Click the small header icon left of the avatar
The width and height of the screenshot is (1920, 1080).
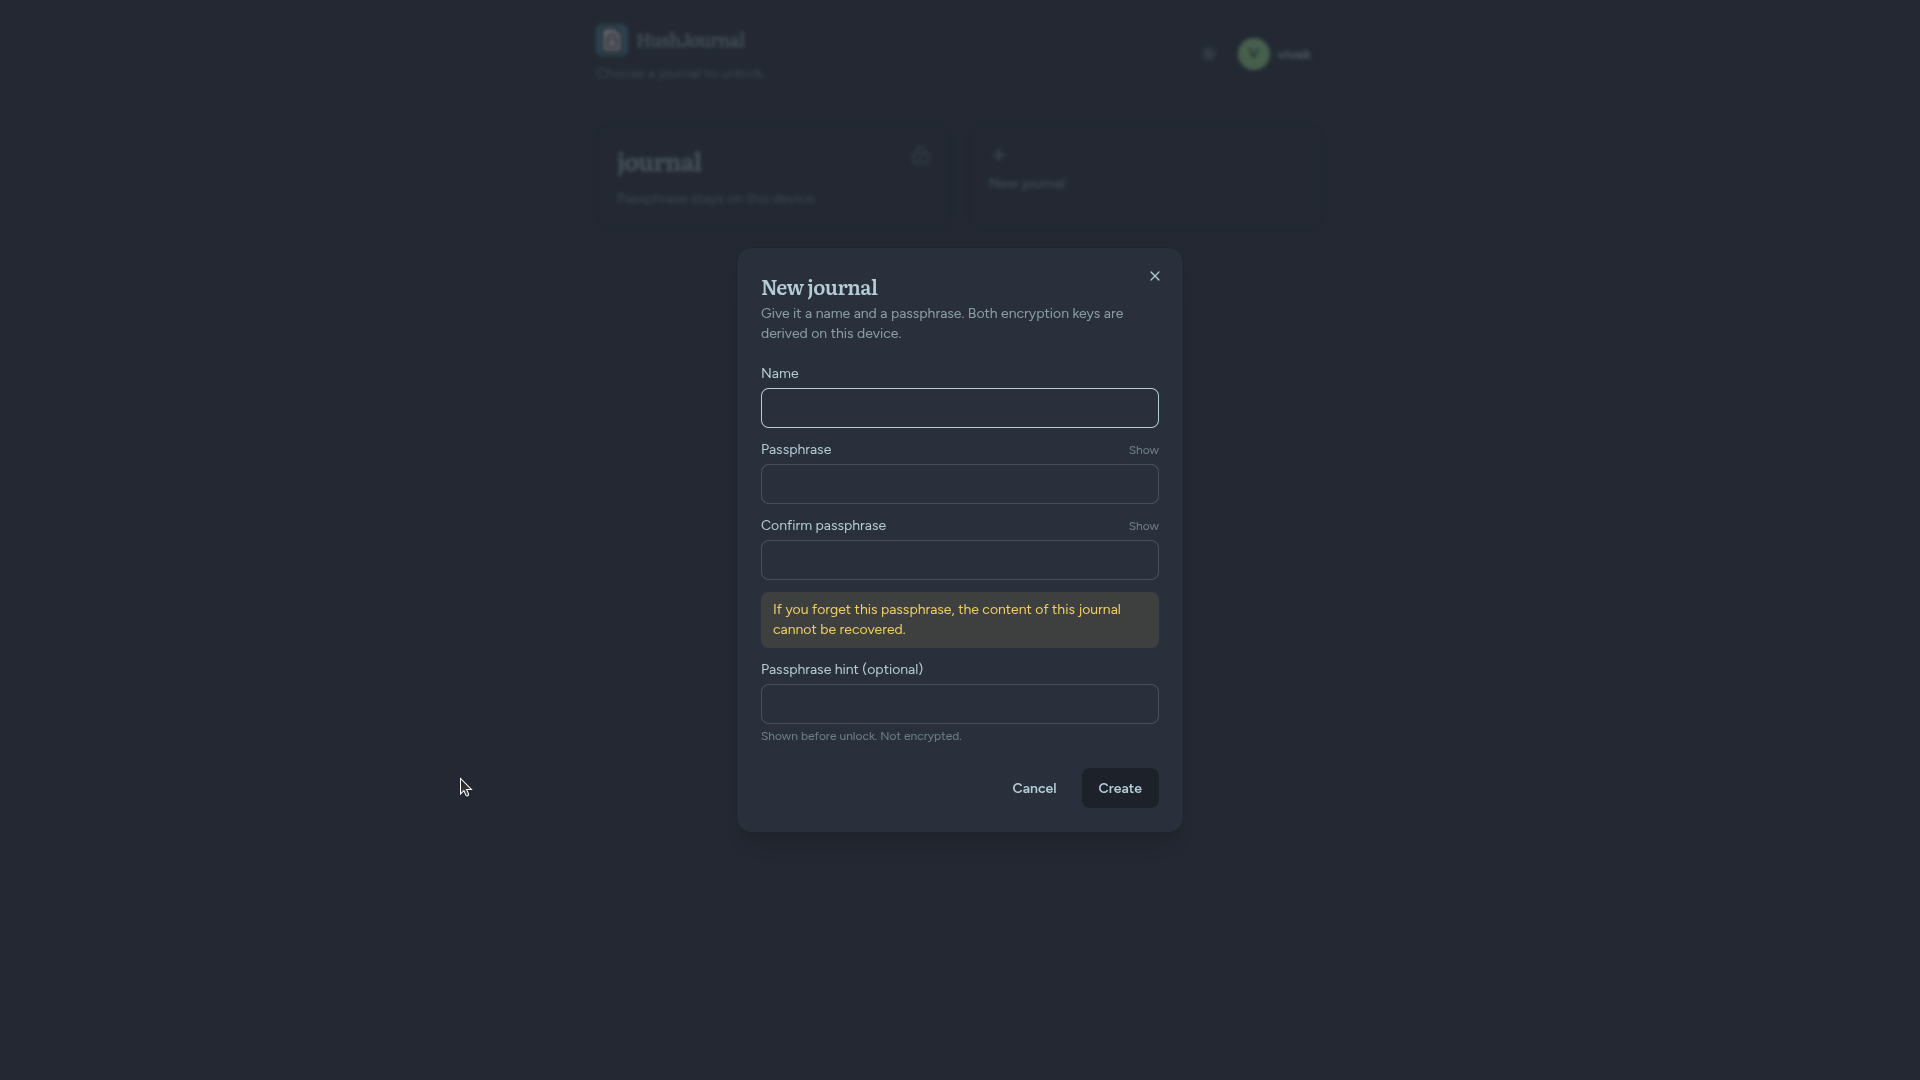[x=1209, y=54]
